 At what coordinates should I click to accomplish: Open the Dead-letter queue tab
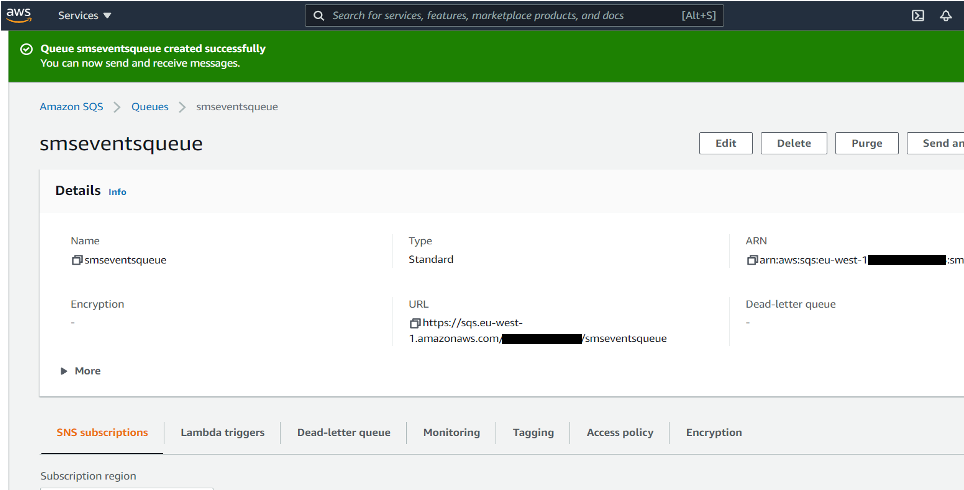(x=344, y=432)
